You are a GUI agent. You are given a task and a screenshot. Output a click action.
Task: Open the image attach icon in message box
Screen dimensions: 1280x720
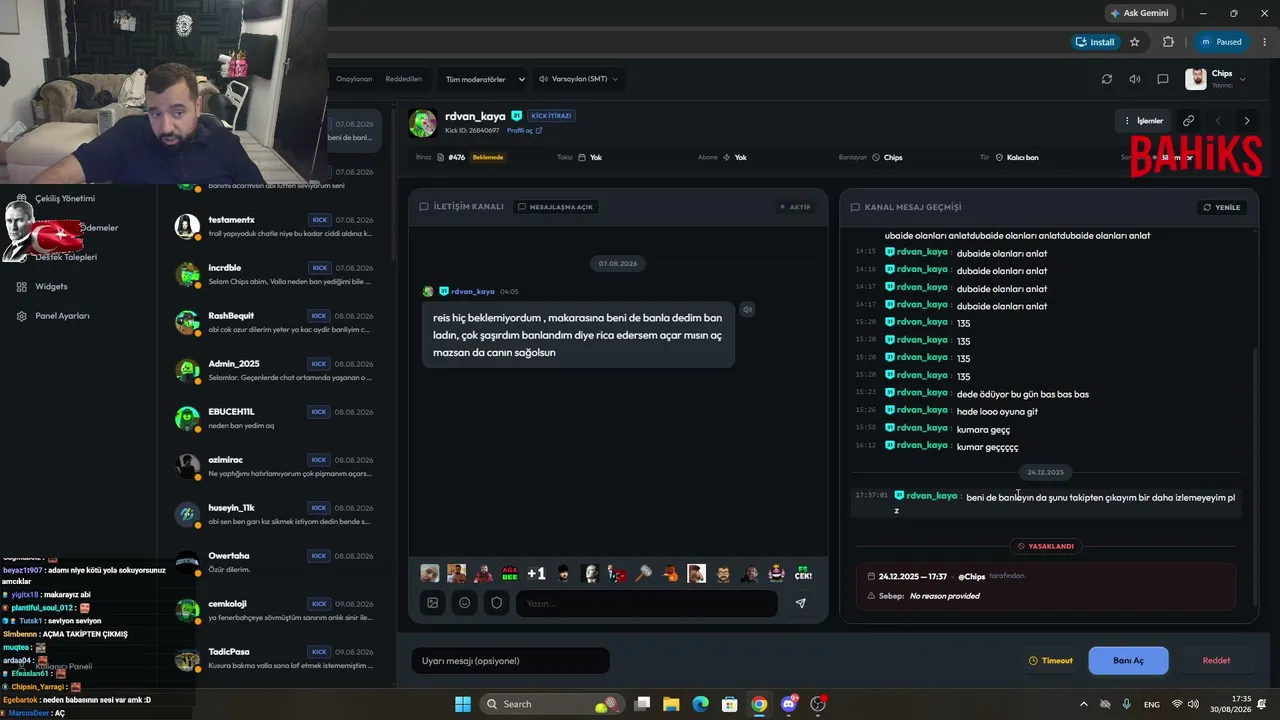click(433, 603)
